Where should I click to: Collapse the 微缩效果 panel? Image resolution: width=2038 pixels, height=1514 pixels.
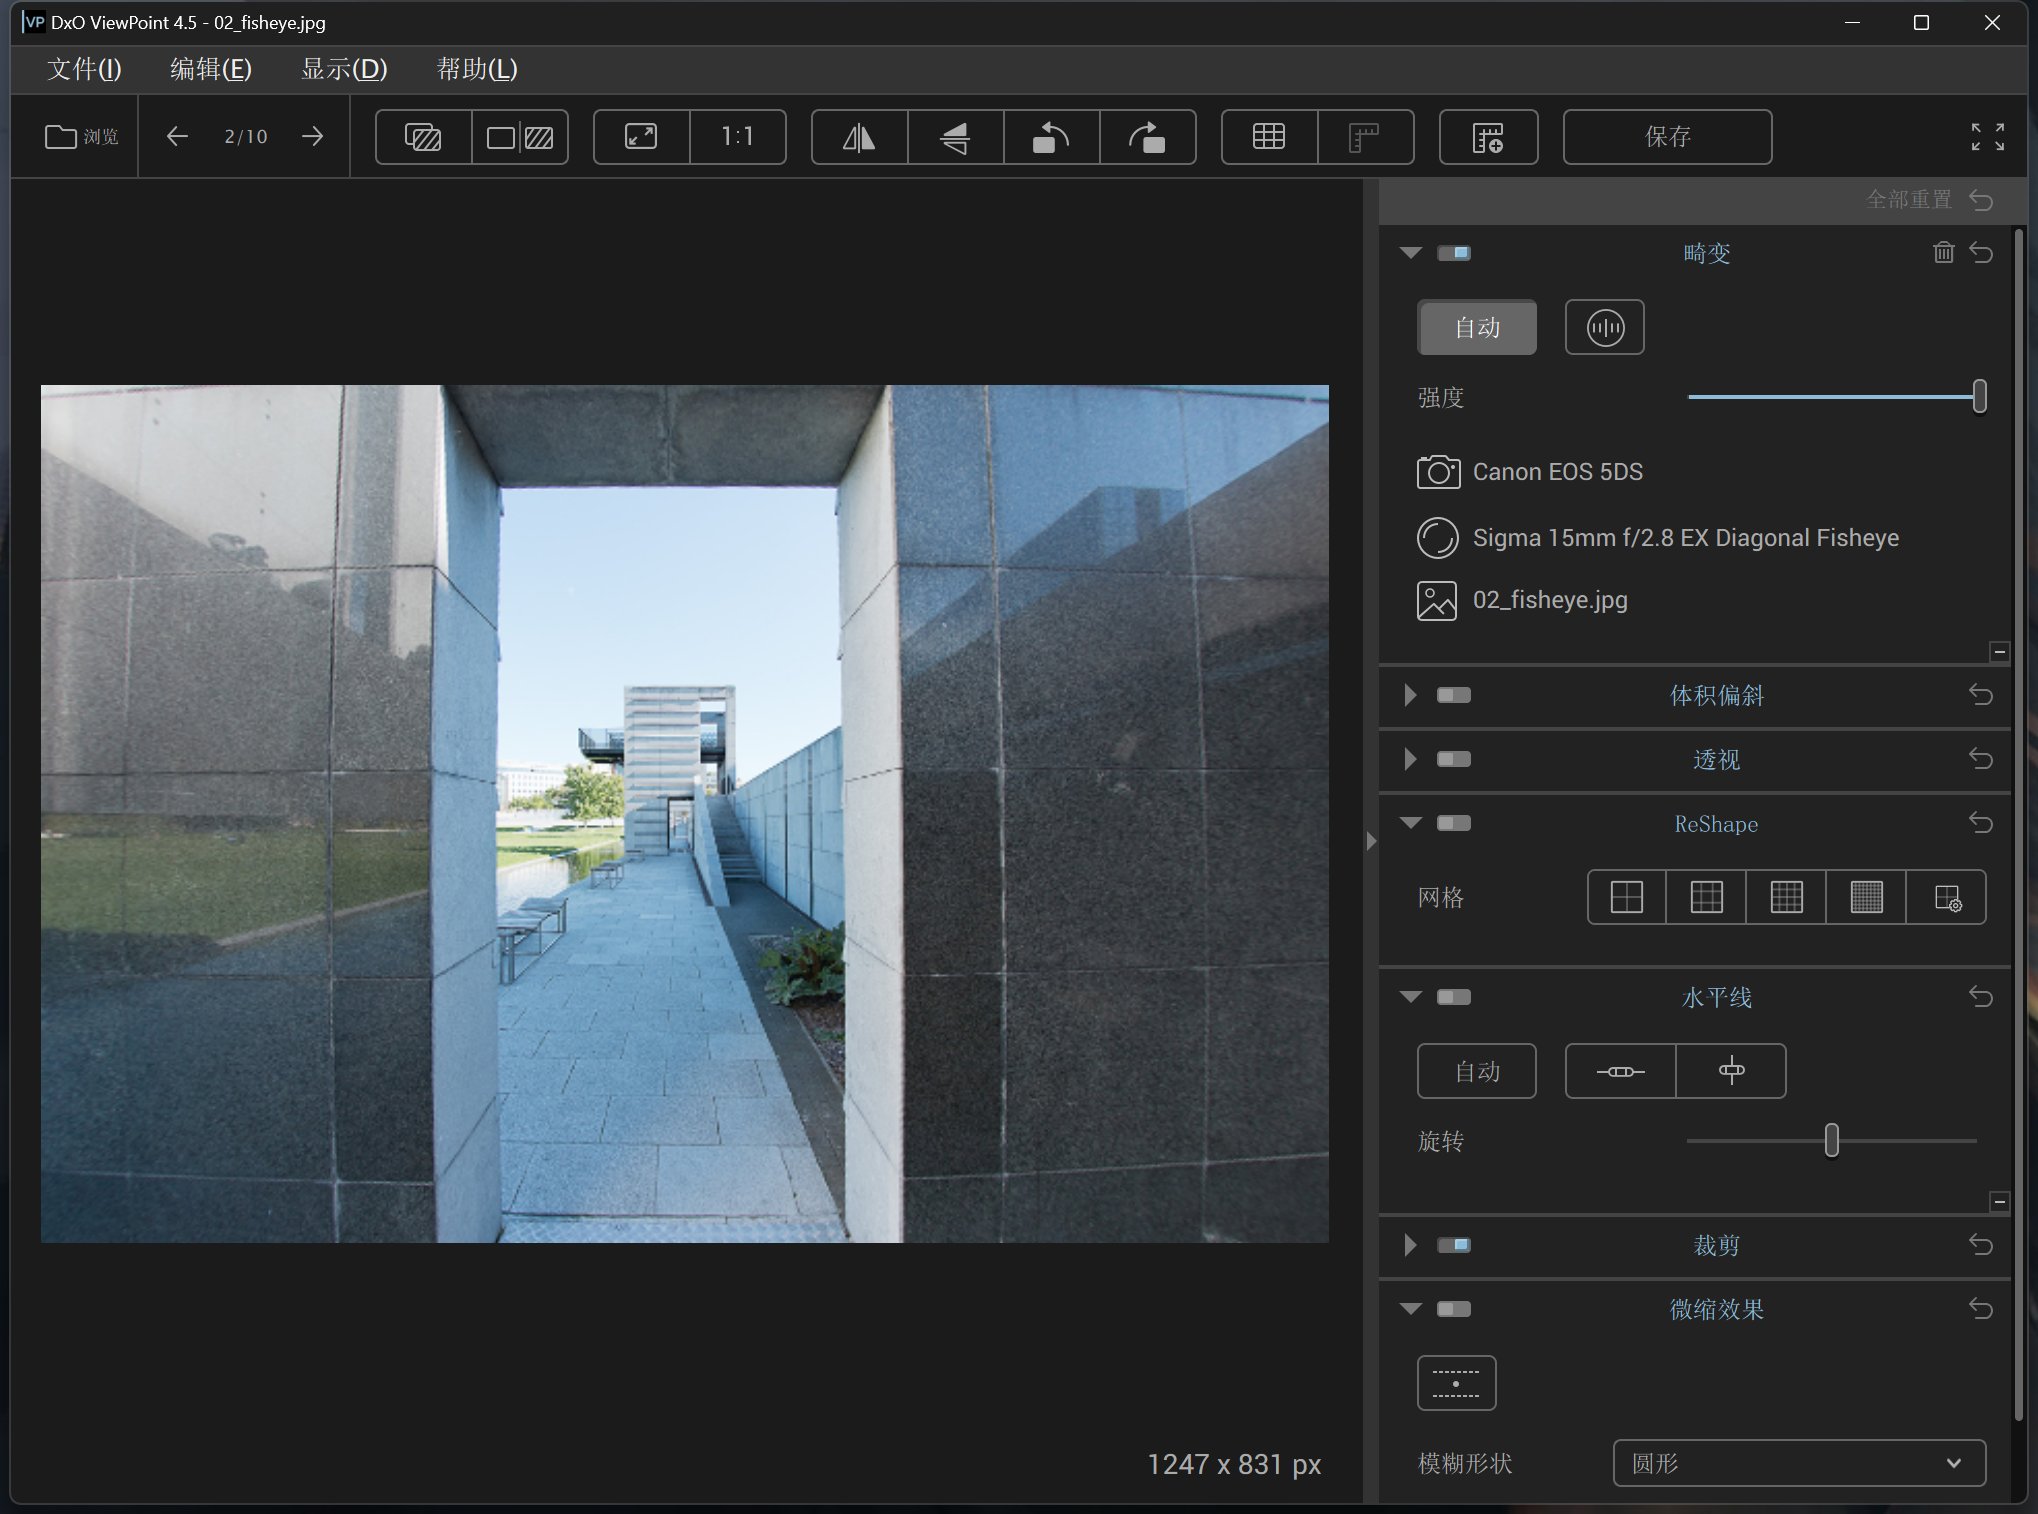(x=1411, y=1309)
